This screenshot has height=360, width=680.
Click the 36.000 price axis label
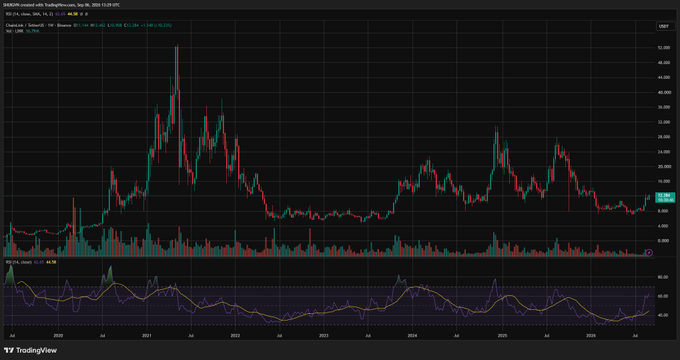[x=664, y=107]
